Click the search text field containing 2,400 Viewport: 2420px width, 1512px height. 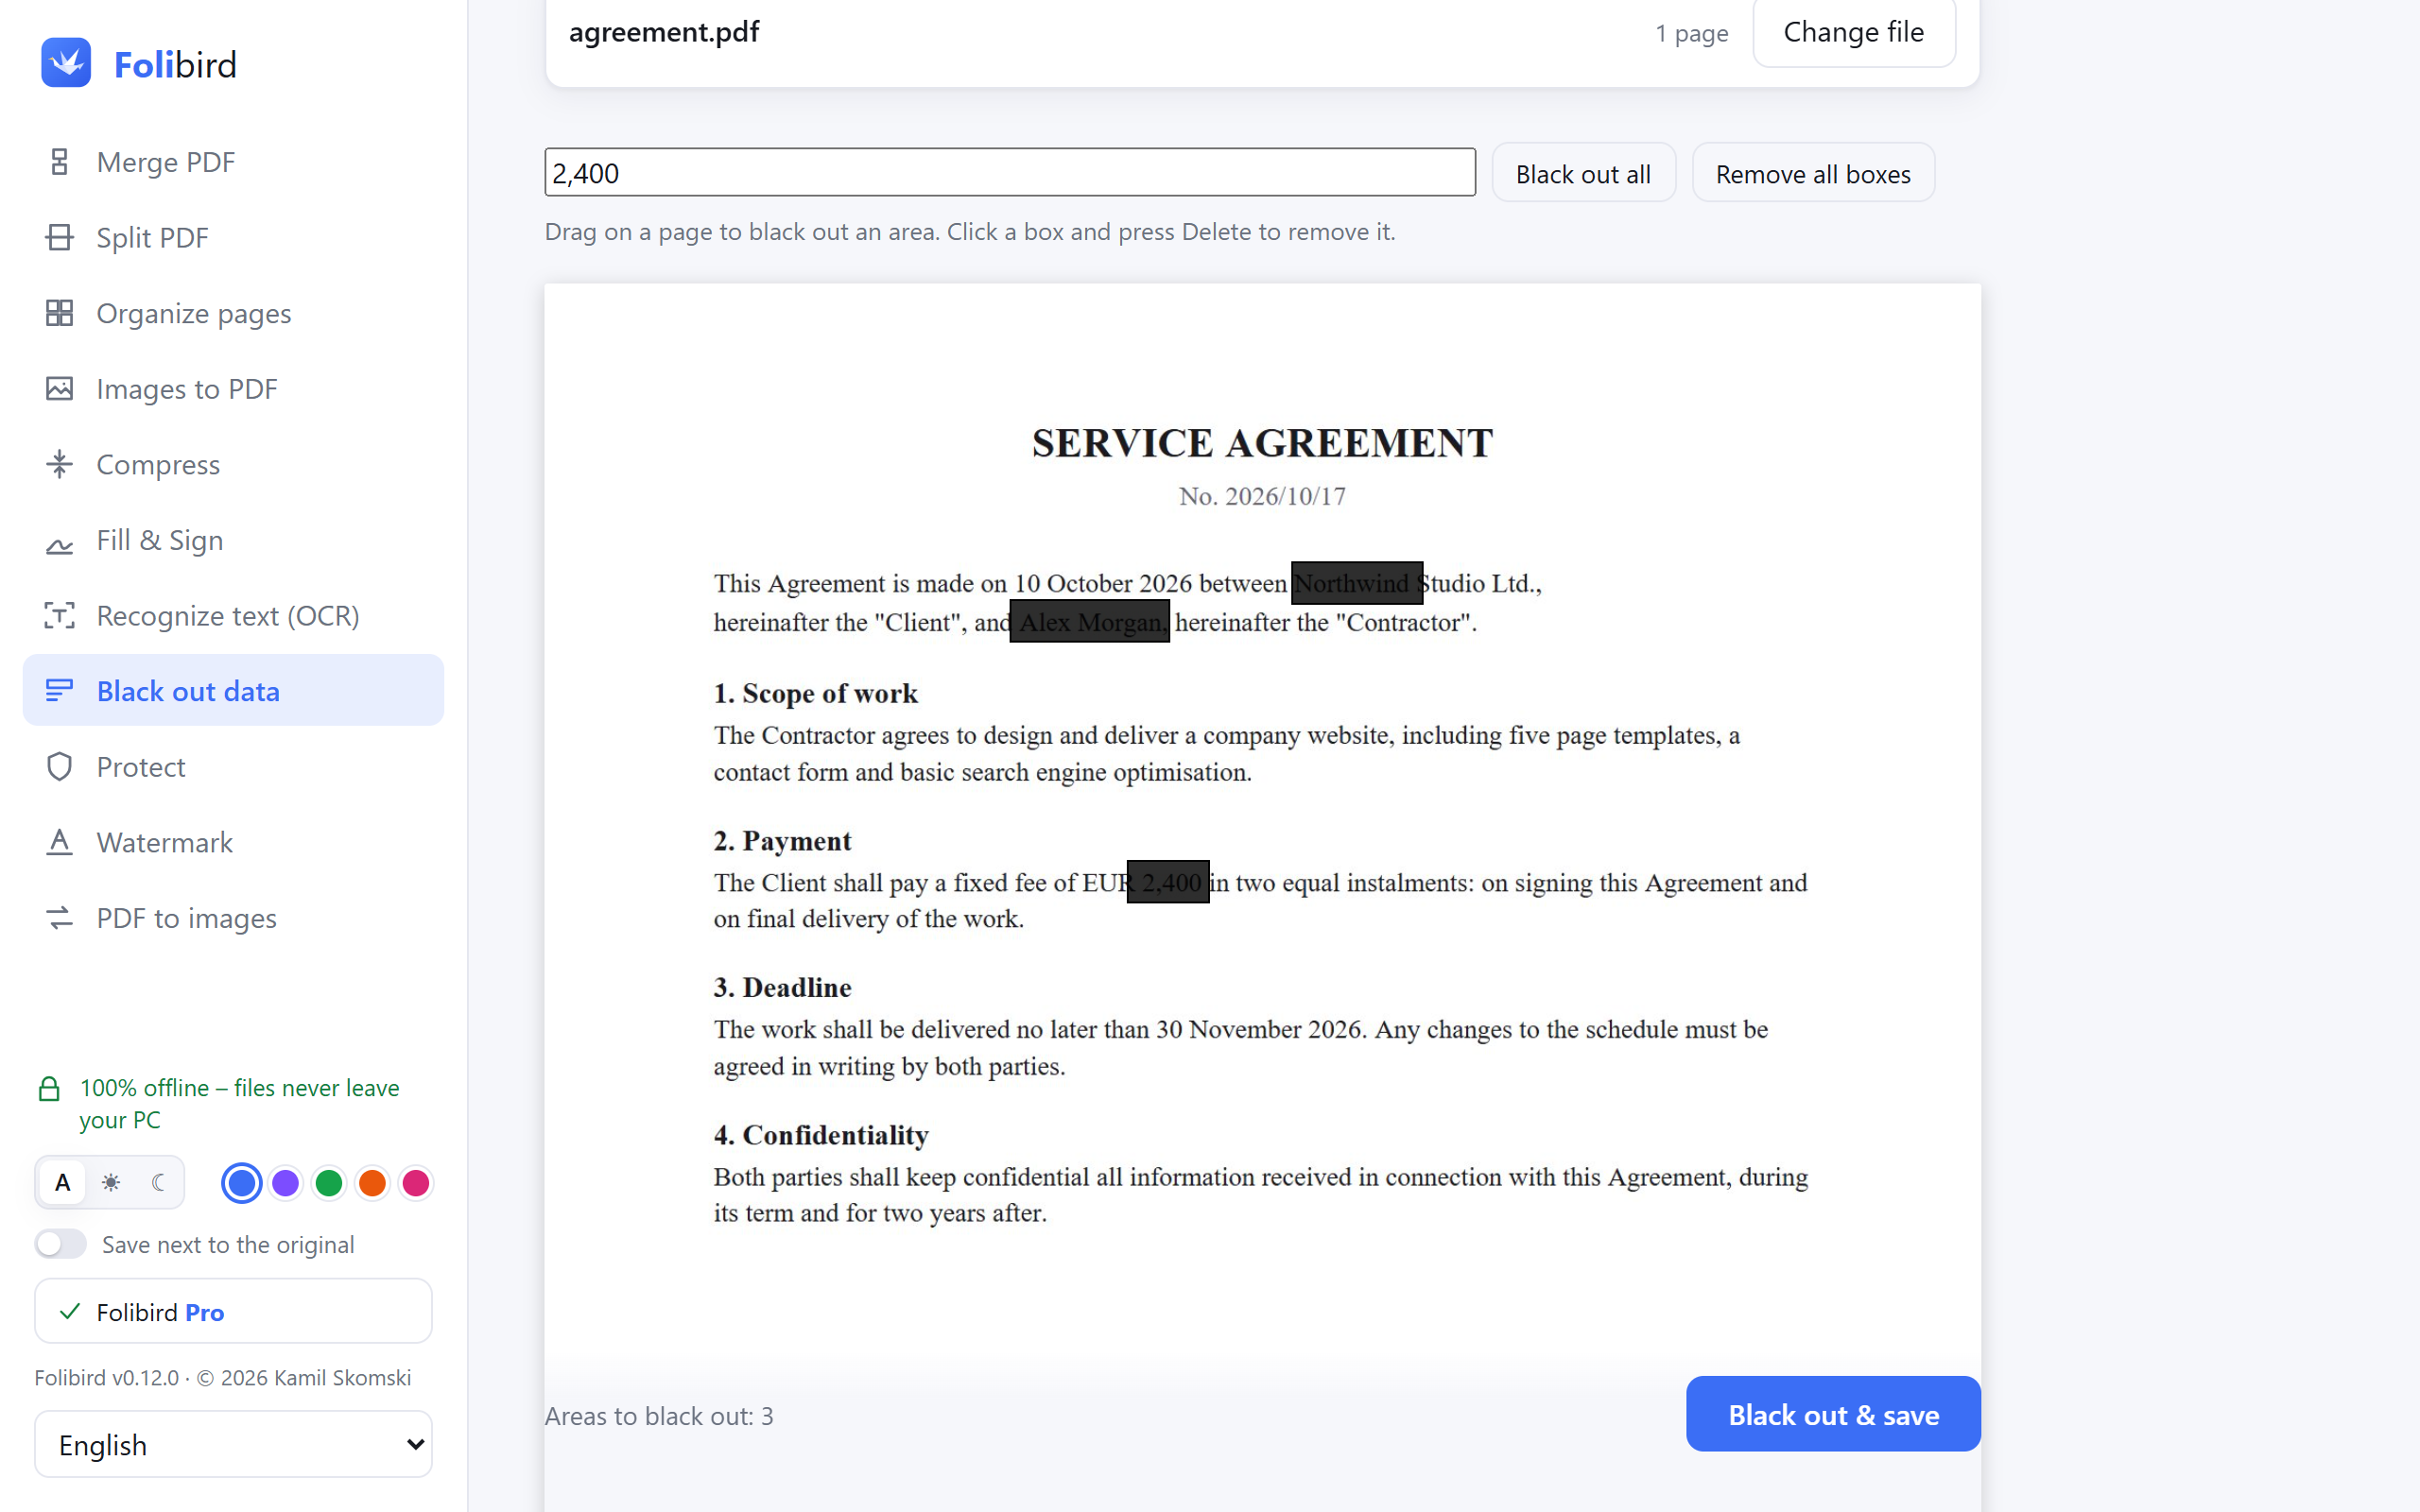[1010, 172]
